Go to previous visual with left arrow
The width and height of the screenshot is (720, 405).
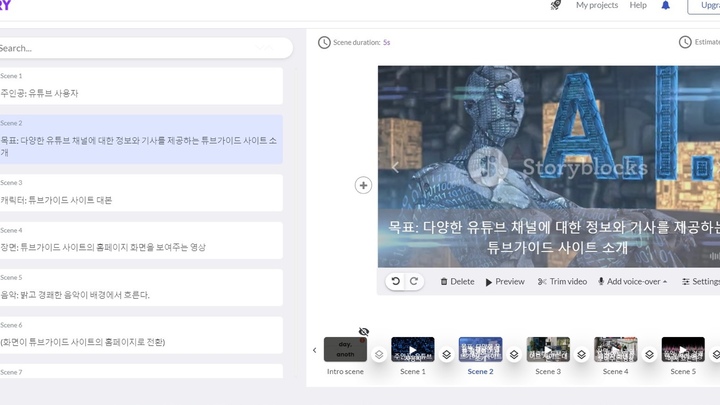click(x=395, y=168)
